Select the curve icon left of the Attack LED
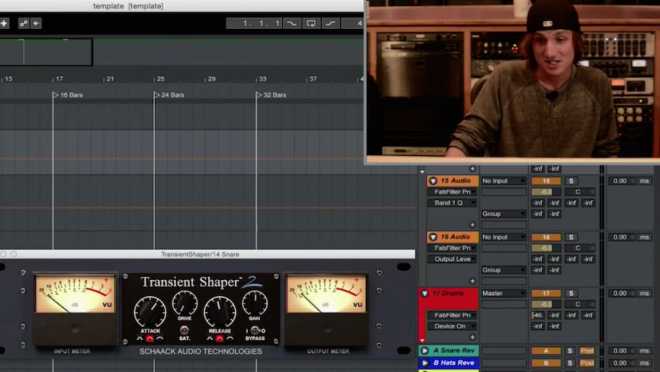Screen dimensions: 660x372 (140, 338)
